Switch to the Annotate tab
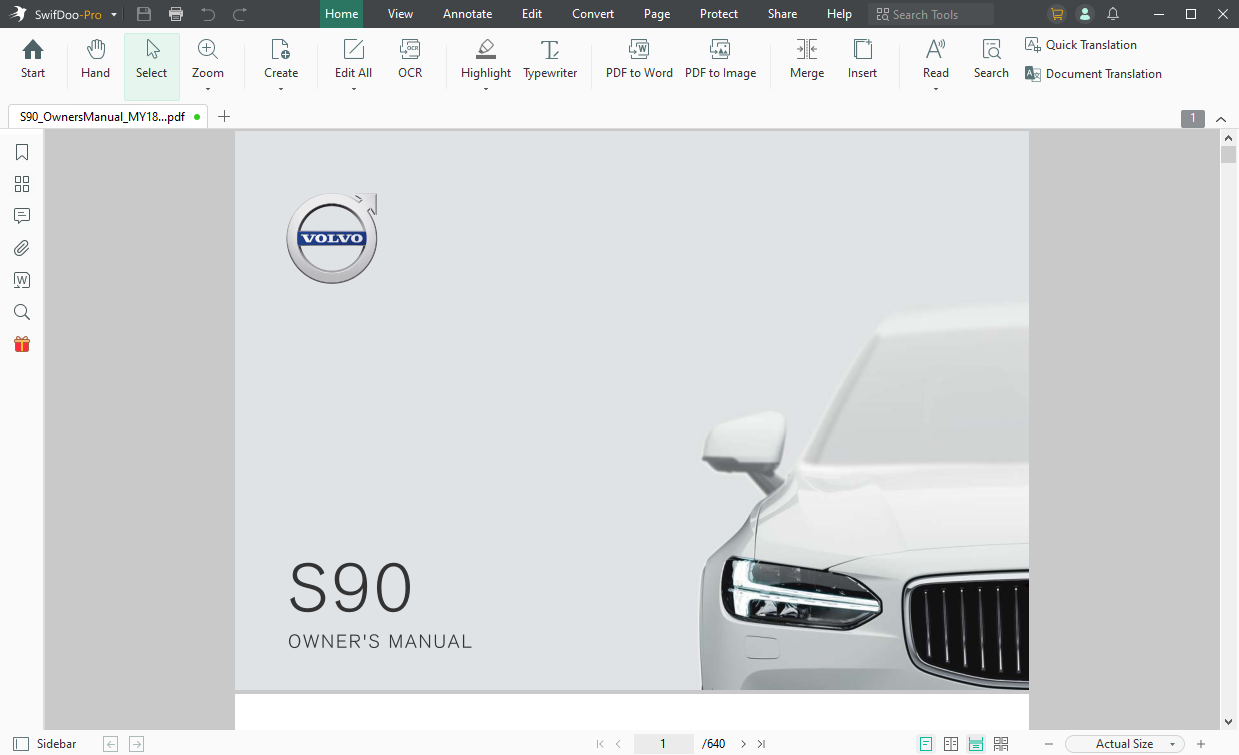 click(x=468, y=14)
